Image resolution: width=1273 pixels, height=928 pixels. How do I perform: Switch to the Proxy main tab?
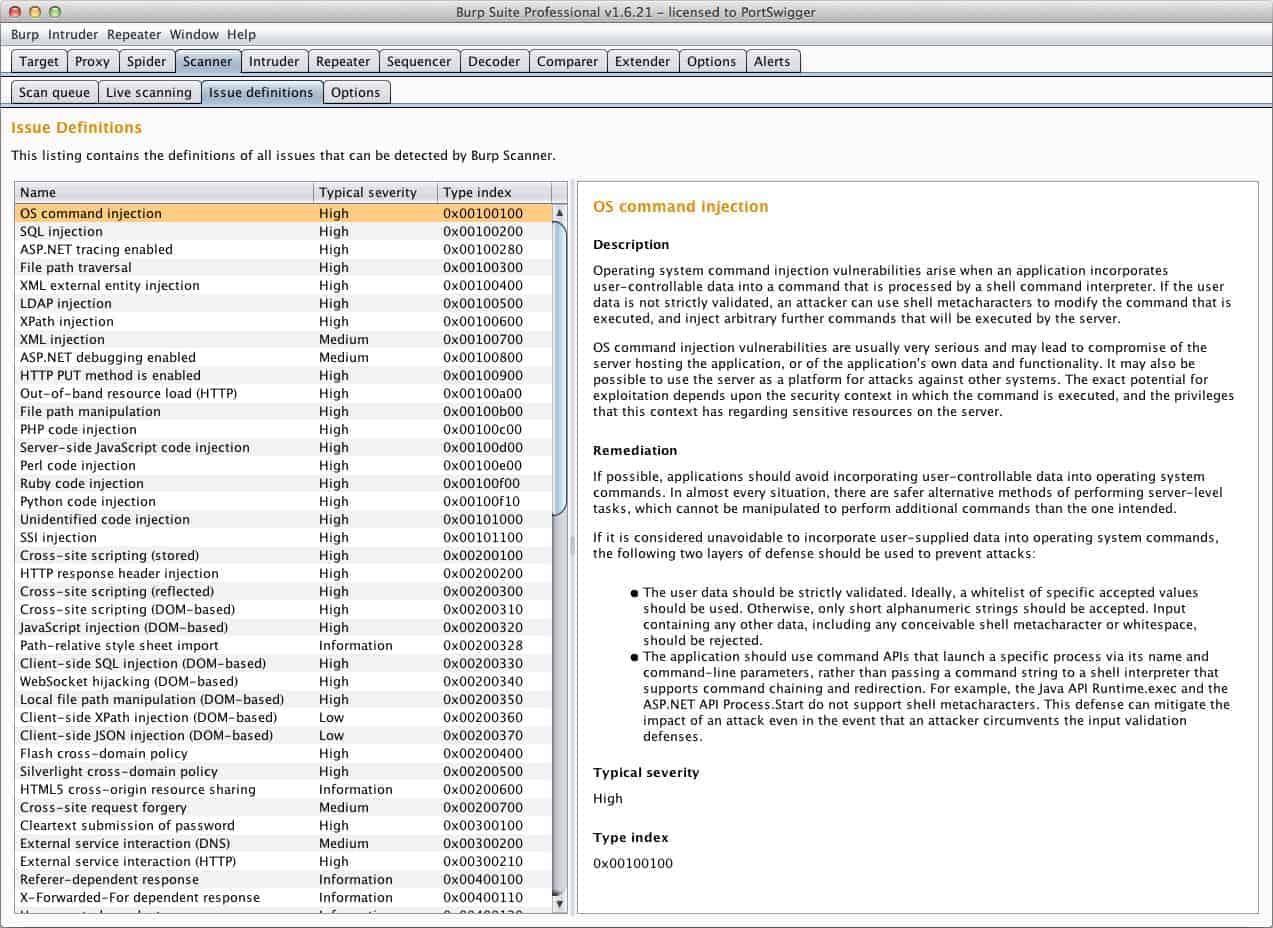tap(92, 61)
